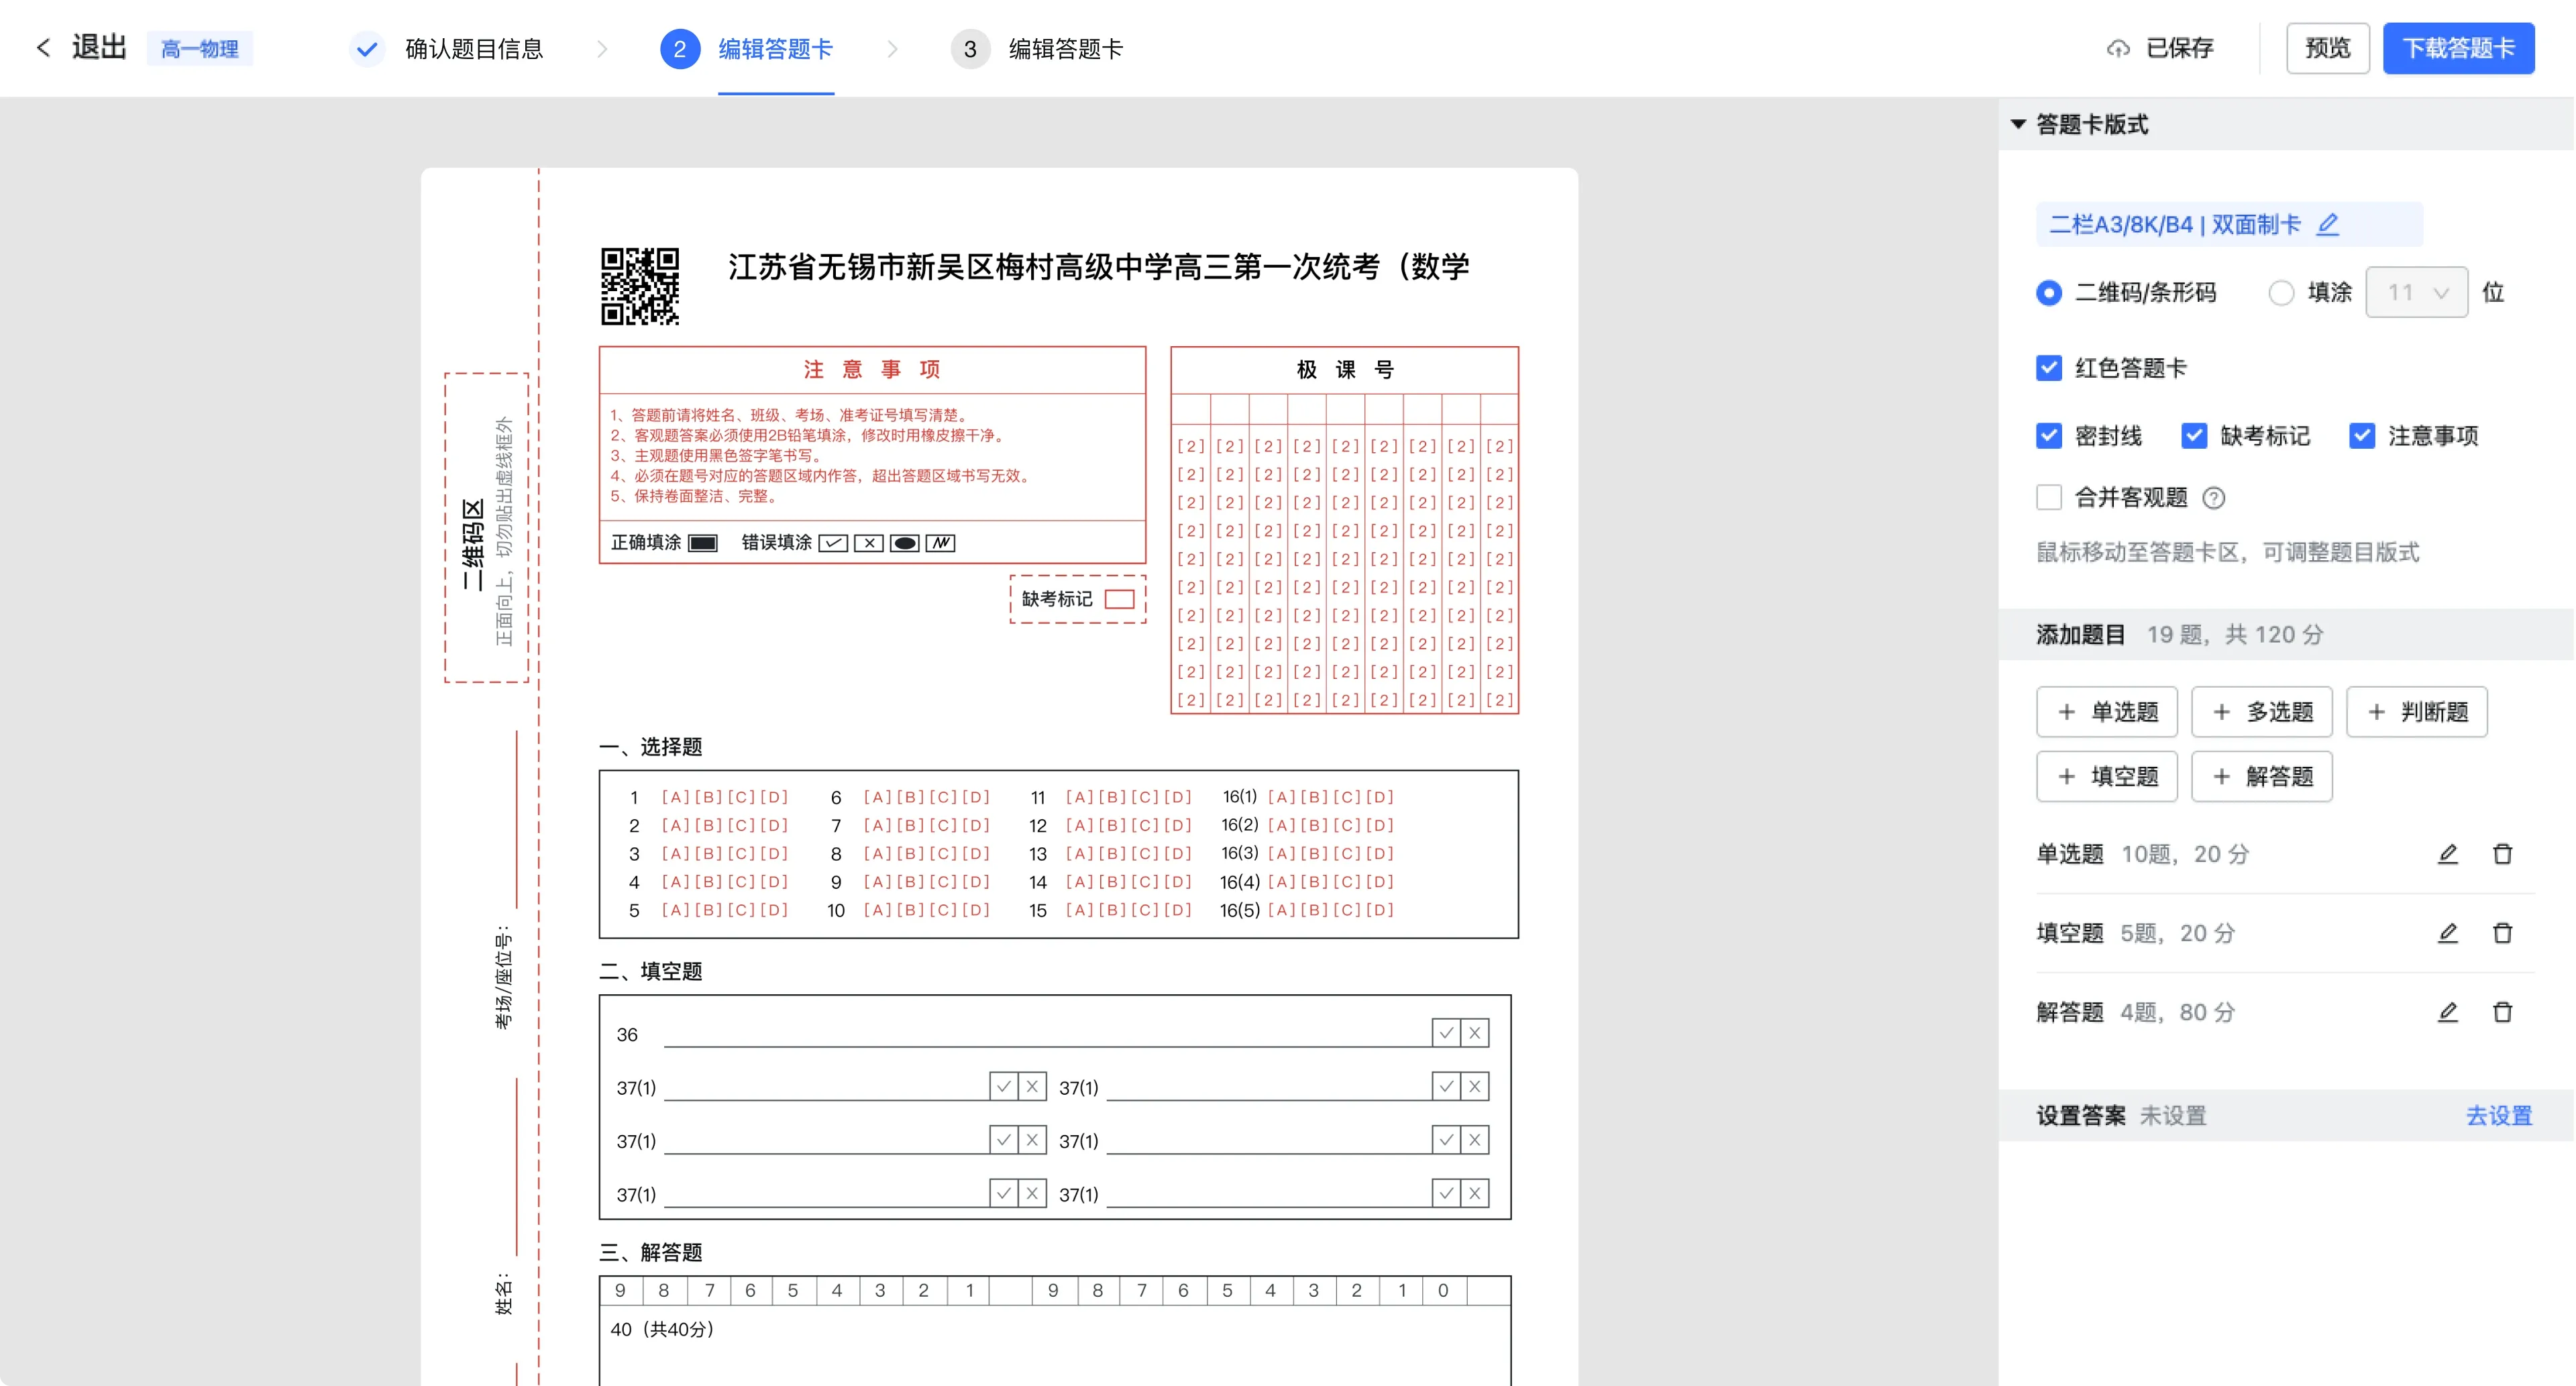Toggle the 红色答题卡 checkbox
Image resolution: width=2576 pixels, height=1386 pixels.
(2049, 368)
